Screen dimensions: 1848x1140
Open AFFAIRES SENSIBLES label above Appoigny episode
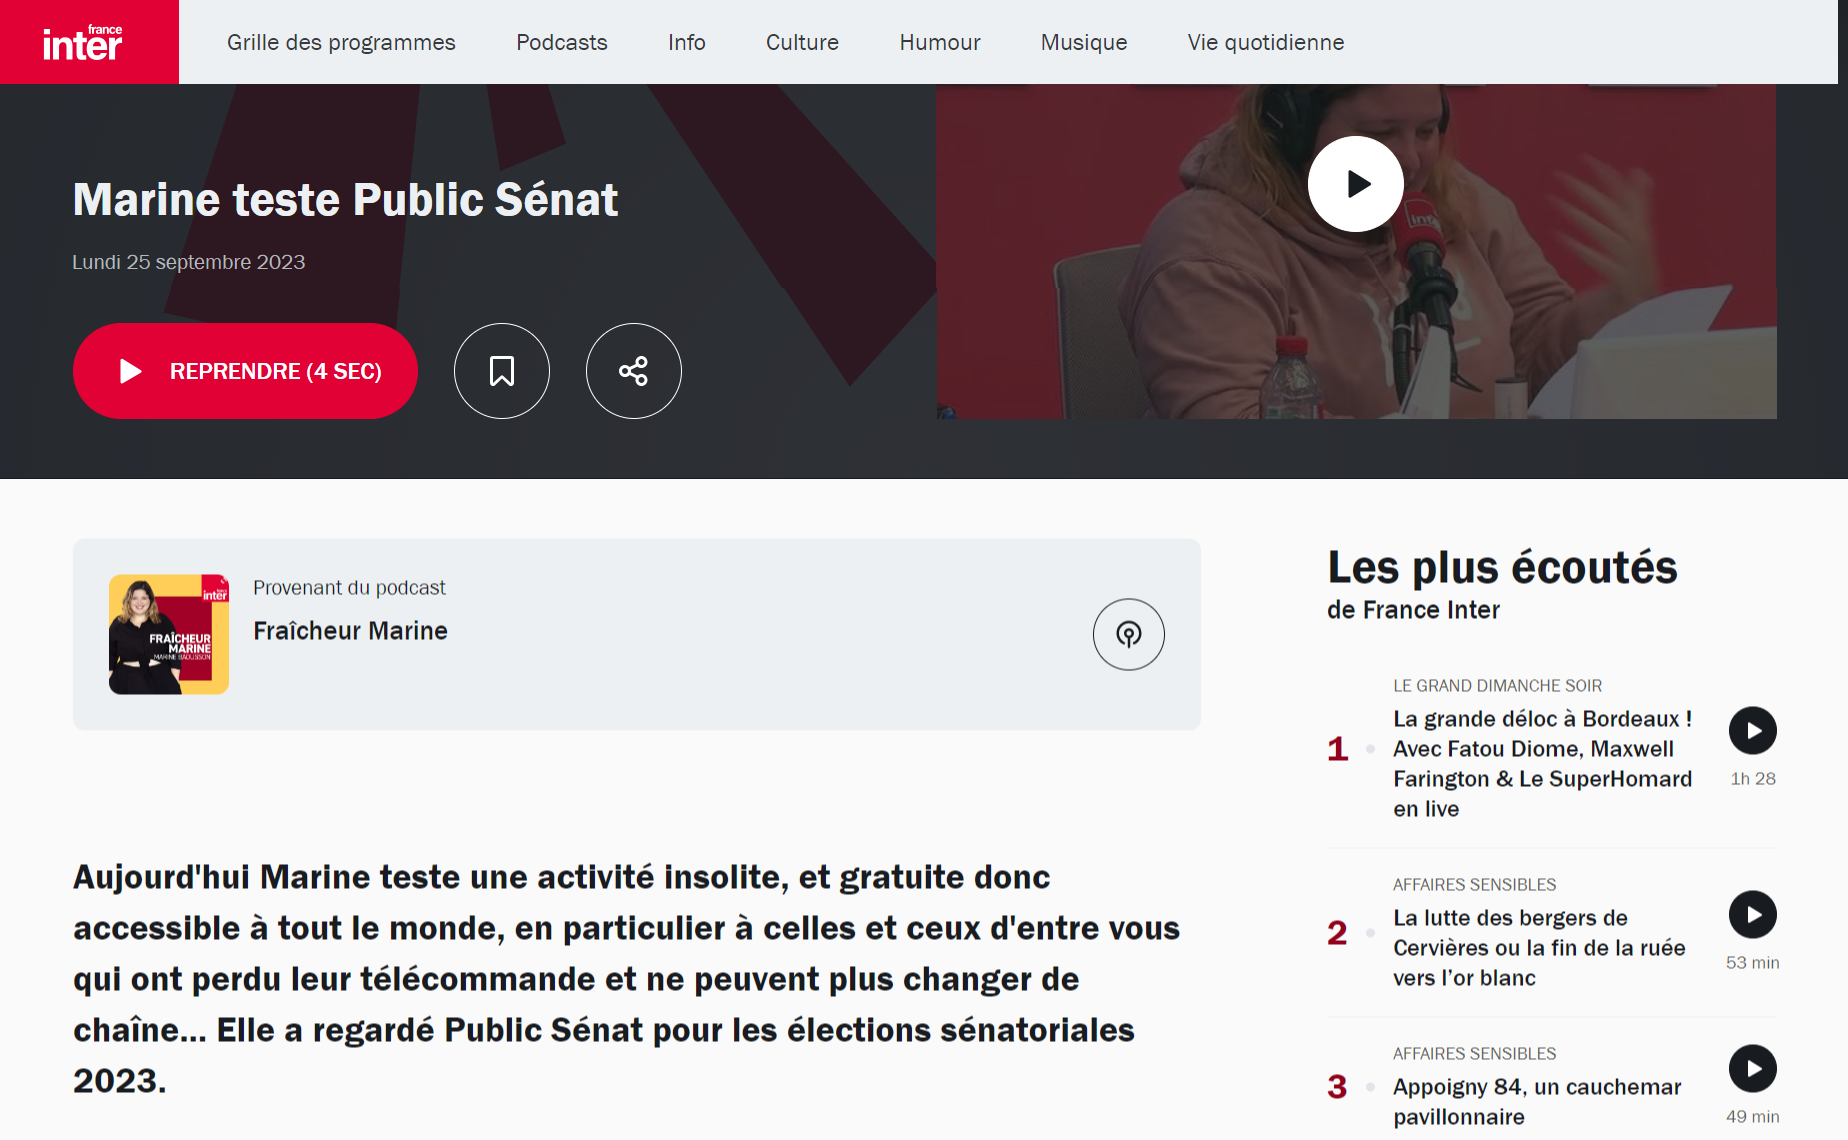(x=1475, y=1054)
